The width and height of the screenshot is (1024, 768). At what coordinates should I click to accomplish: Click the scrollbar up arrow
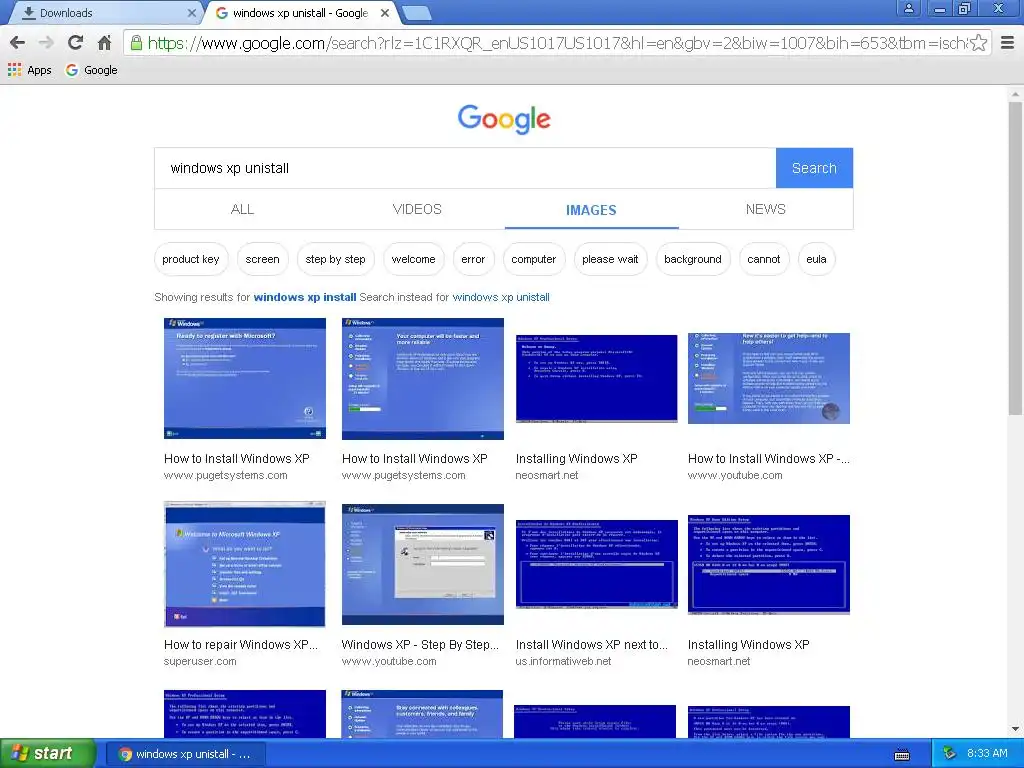click(1015, 95)
